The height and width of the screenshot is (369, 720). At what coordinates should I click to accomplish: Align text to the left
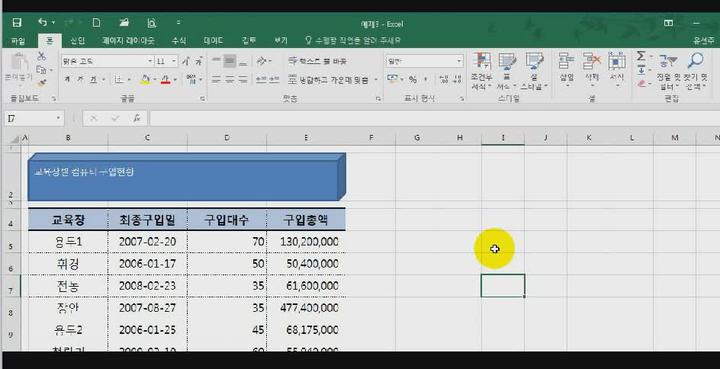tap(216, 80)
